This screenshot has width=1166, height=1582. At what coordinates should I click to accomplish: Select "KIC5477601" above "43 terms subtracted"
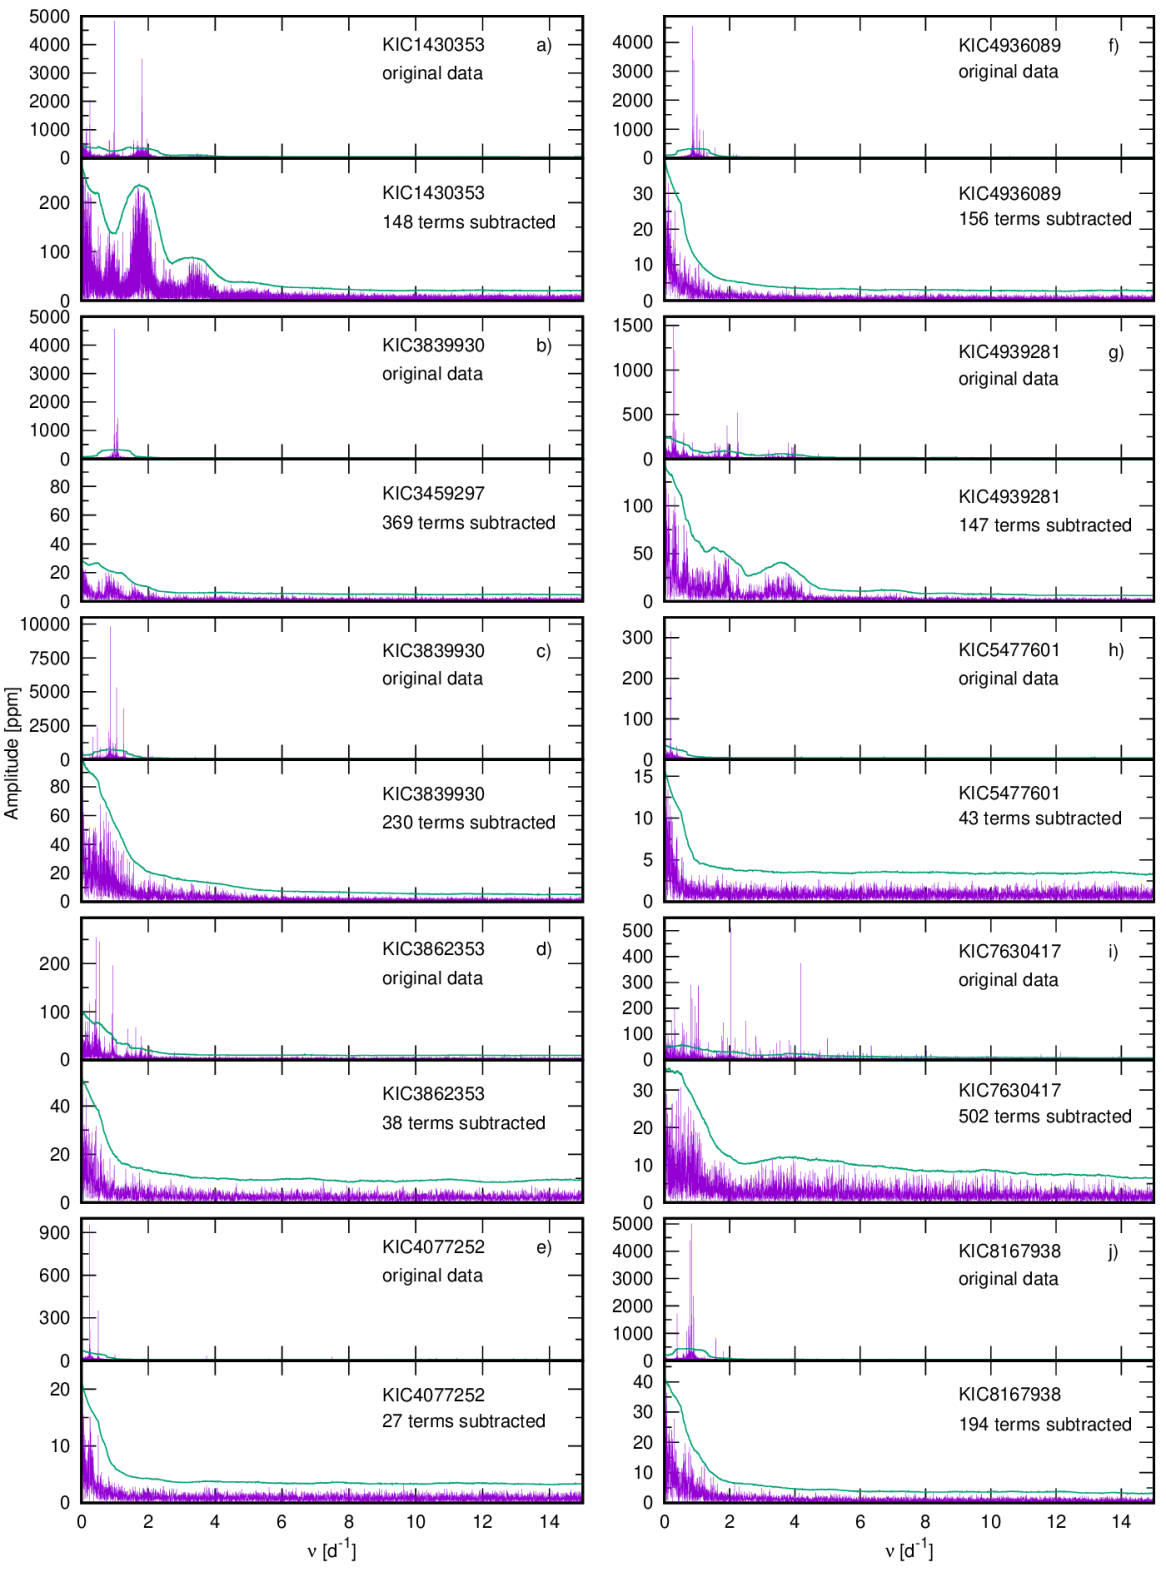1009,793
